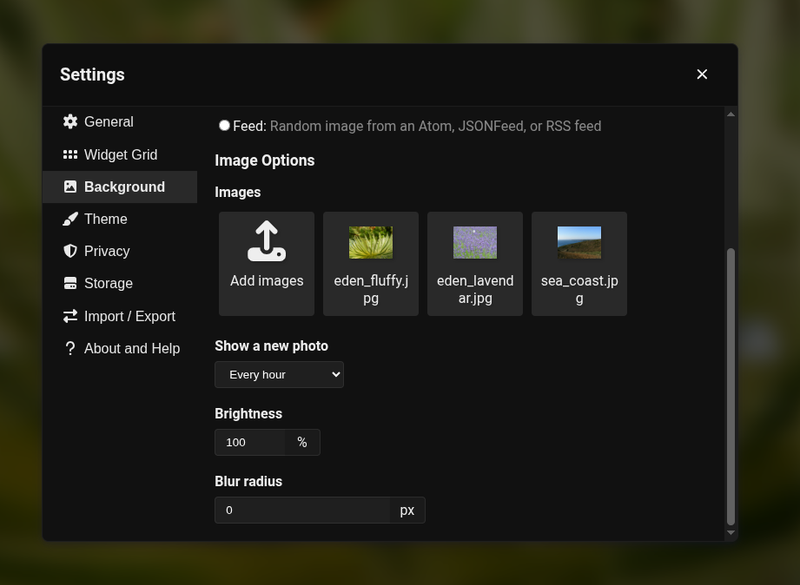Go to the Privacy settings tab
This screenshot has width=800, height=585.
120,251
